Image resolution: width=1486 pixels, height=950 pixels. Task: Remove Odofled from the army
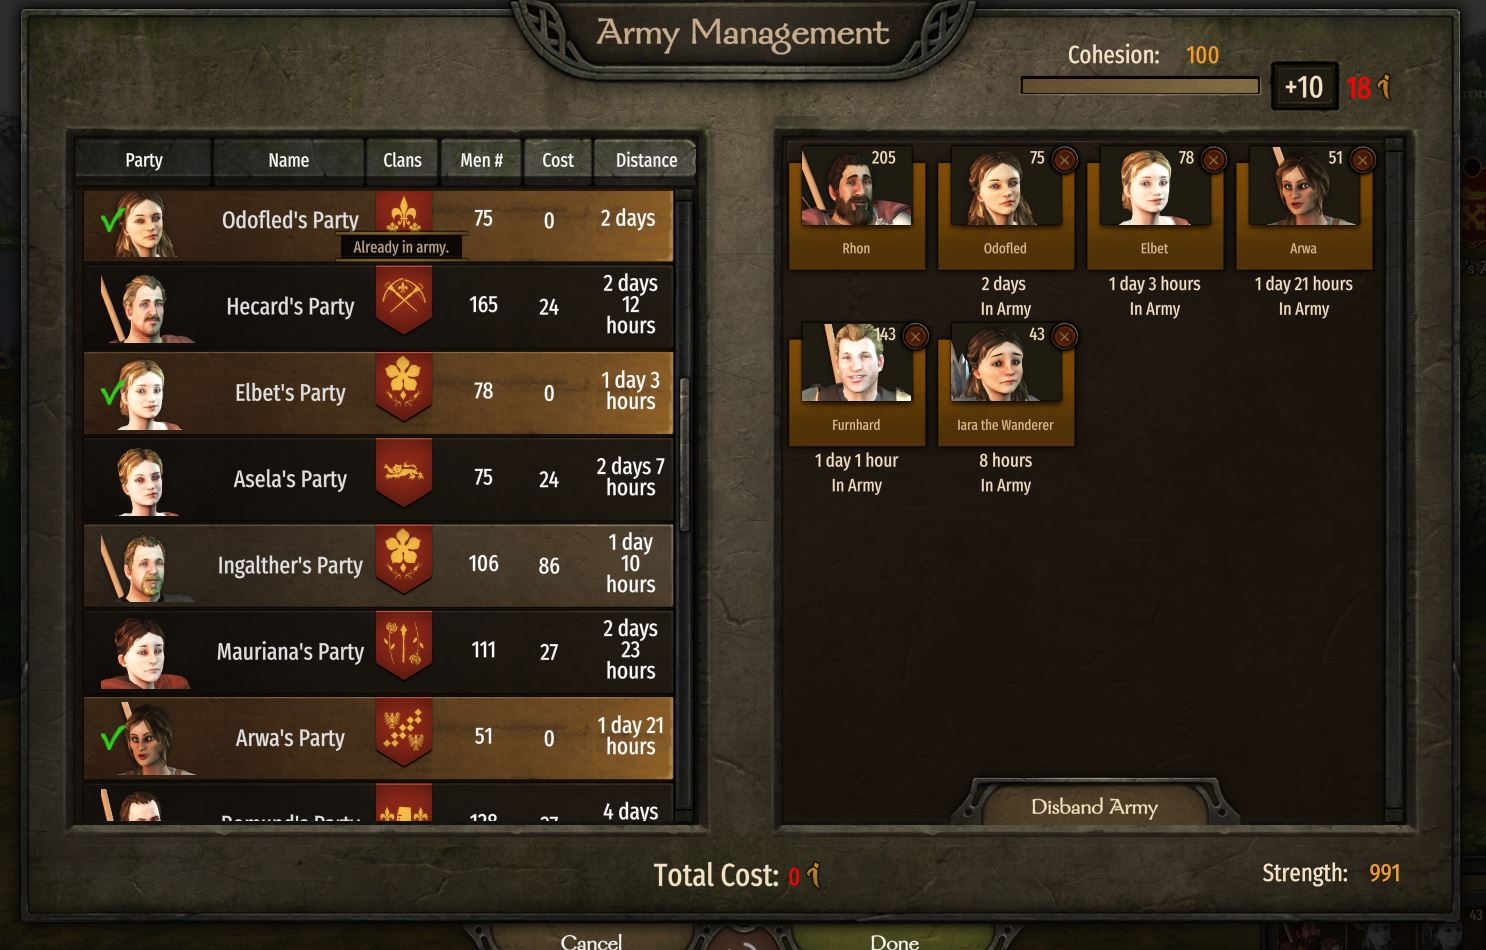(x=1064, y=159)
